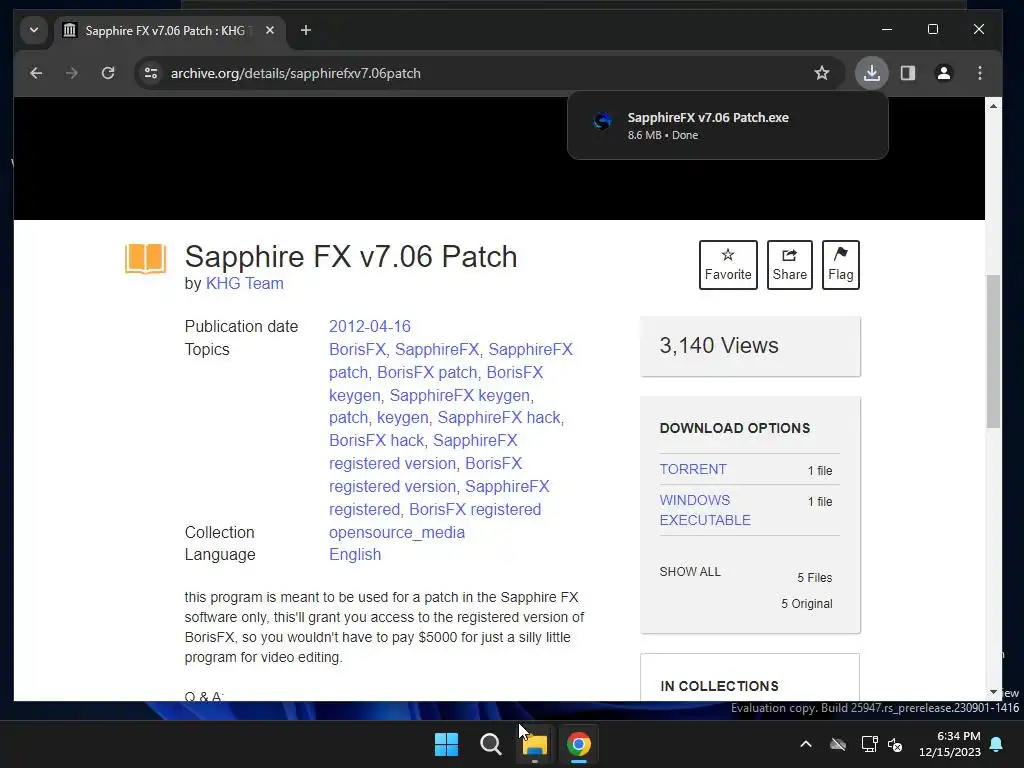Show hidden system tray icons
The height and width of the screenshot is (768, 1024).
click(806, 744)
